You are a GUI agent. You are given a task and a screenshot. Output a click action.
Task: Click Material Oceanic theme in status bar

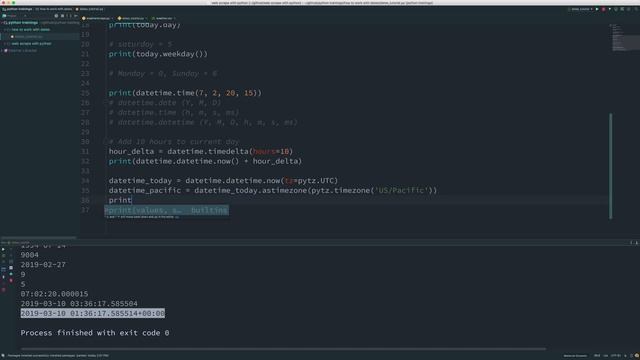(x=575, y=356)
